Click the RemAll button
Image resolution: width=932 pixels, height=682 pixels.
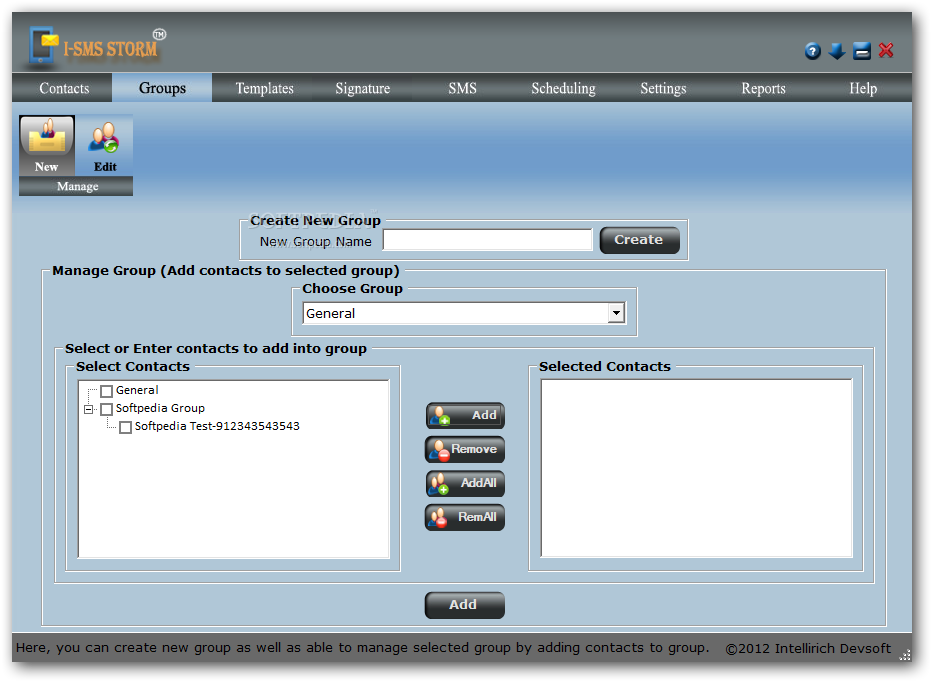[x=465, y=517]
